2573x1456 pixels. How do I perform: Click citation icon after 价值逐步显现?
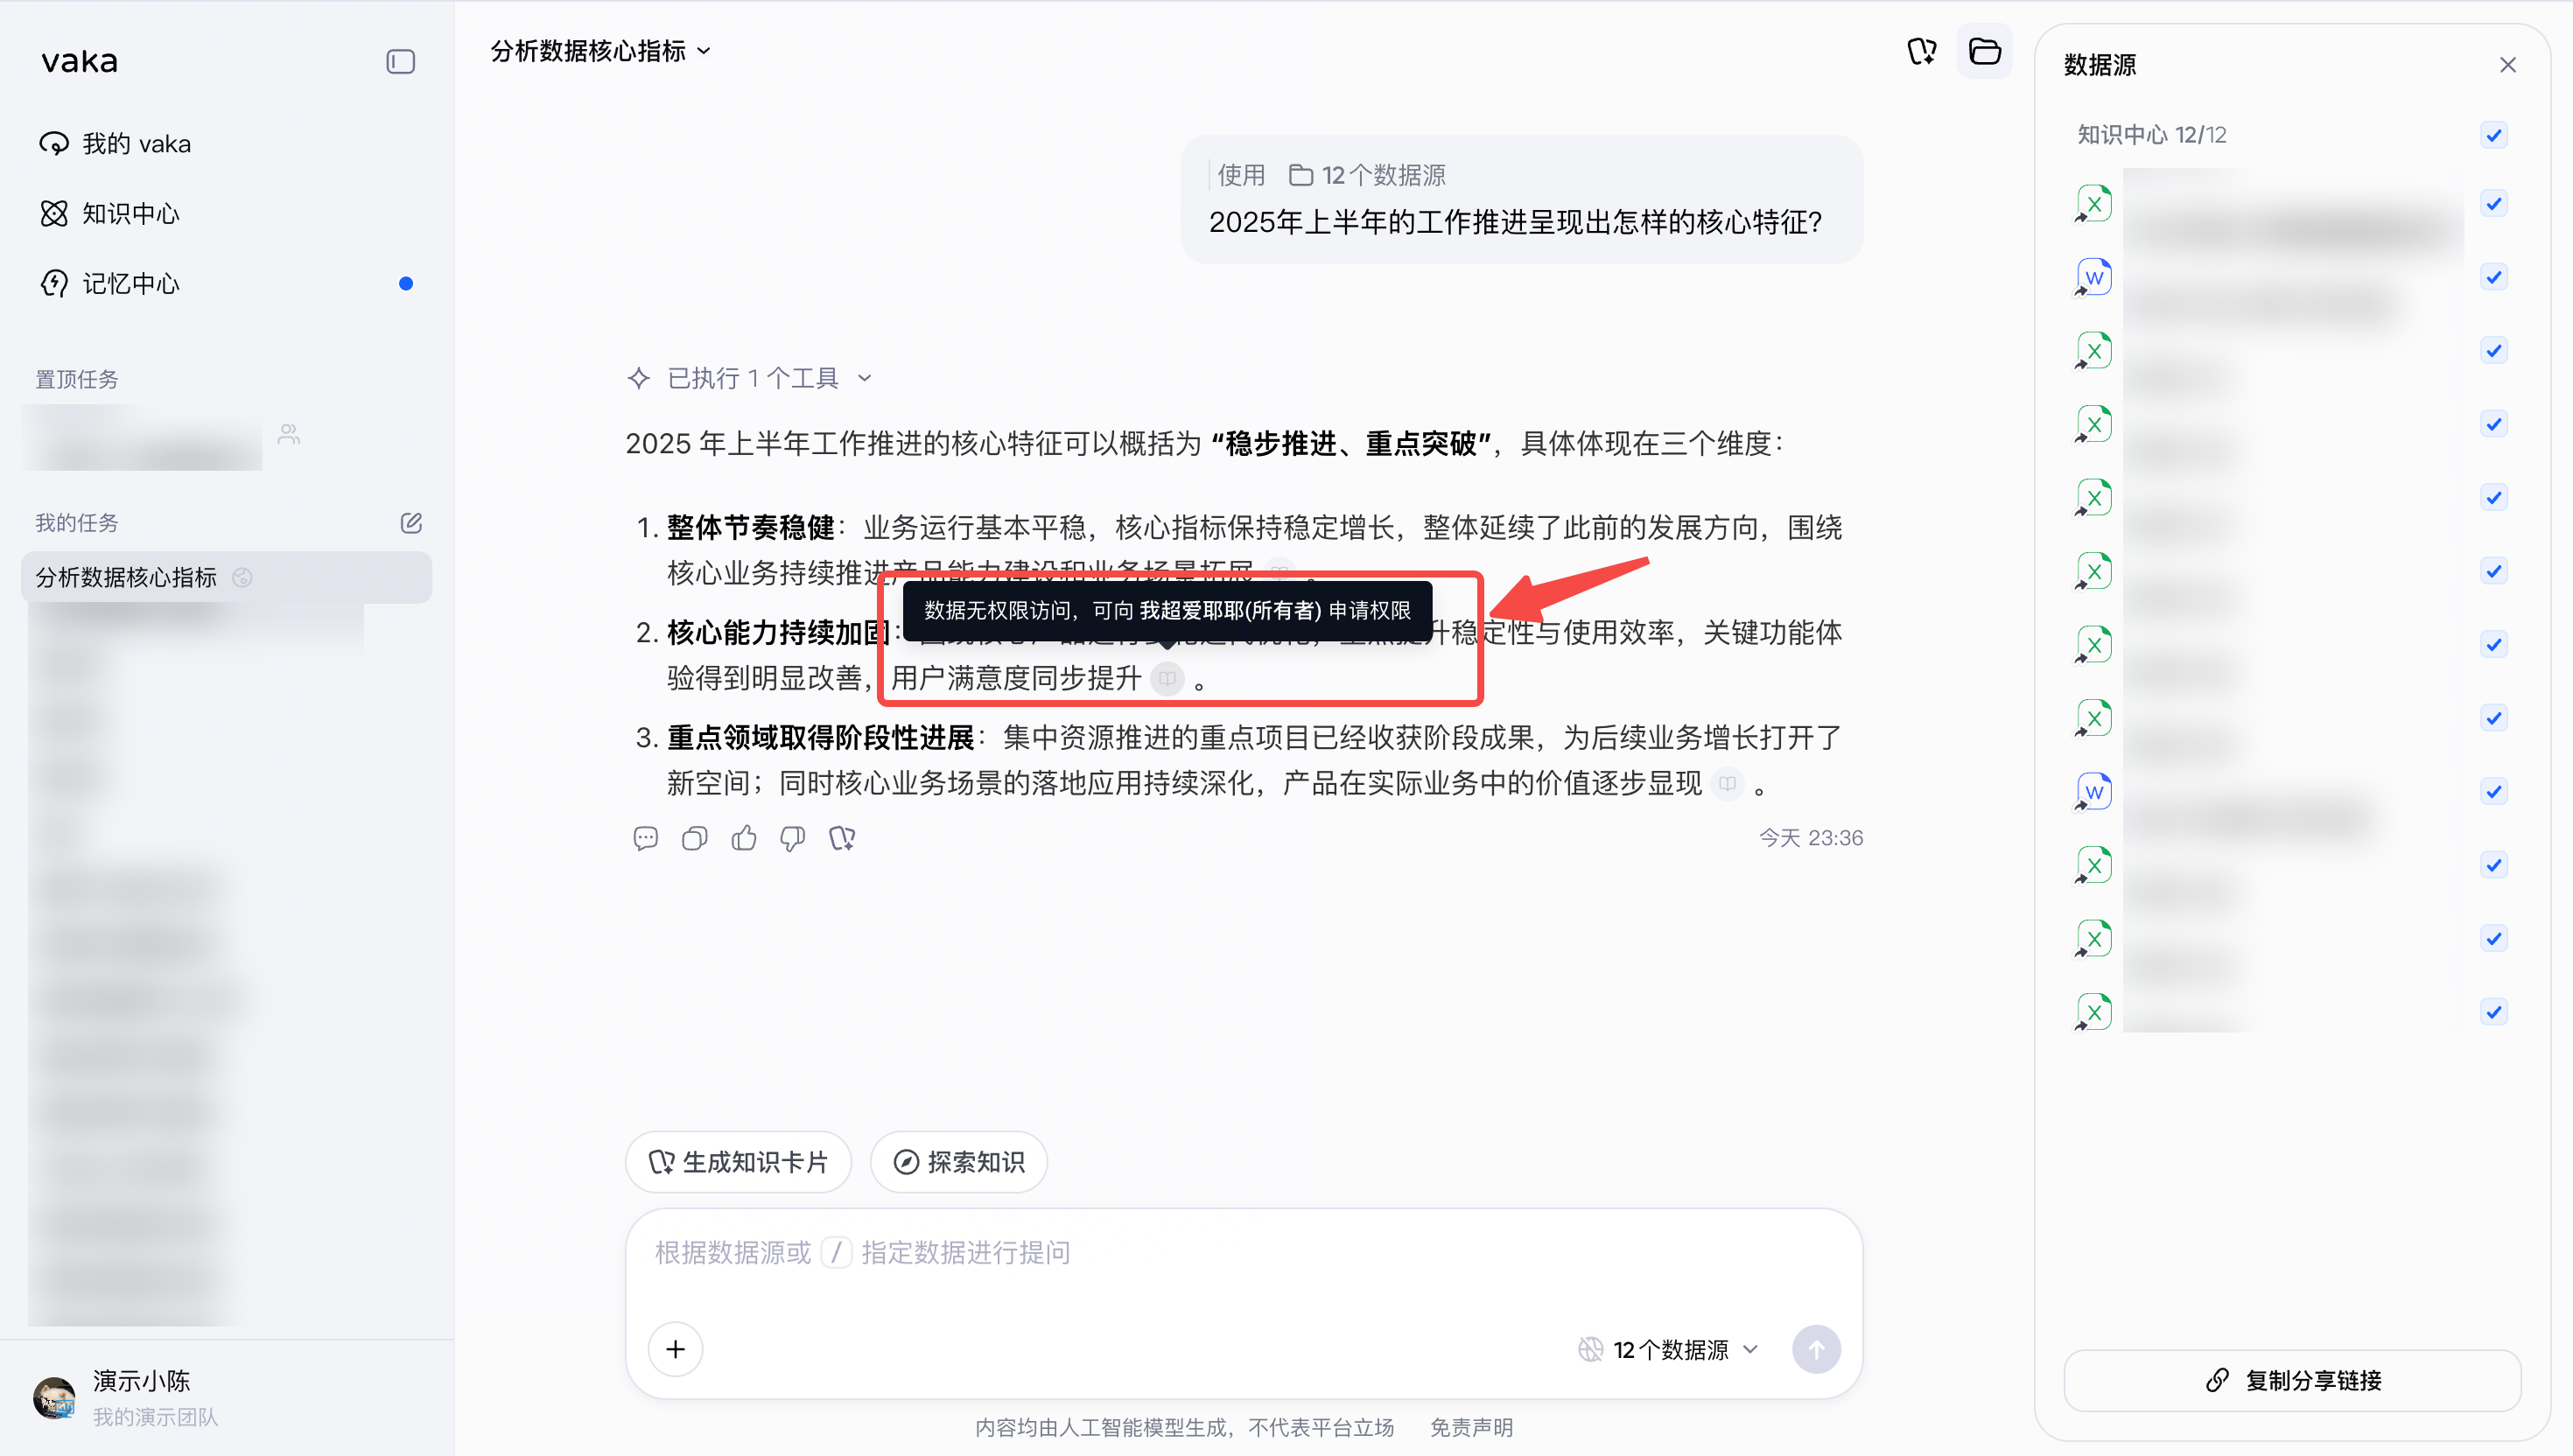[1727, 784]
